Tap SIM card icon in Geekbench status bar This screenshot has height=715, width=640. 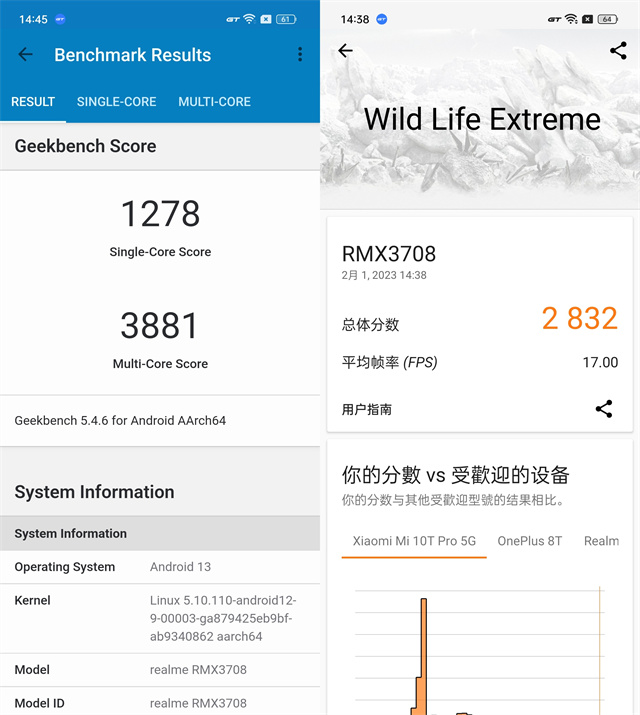point(266,19)
